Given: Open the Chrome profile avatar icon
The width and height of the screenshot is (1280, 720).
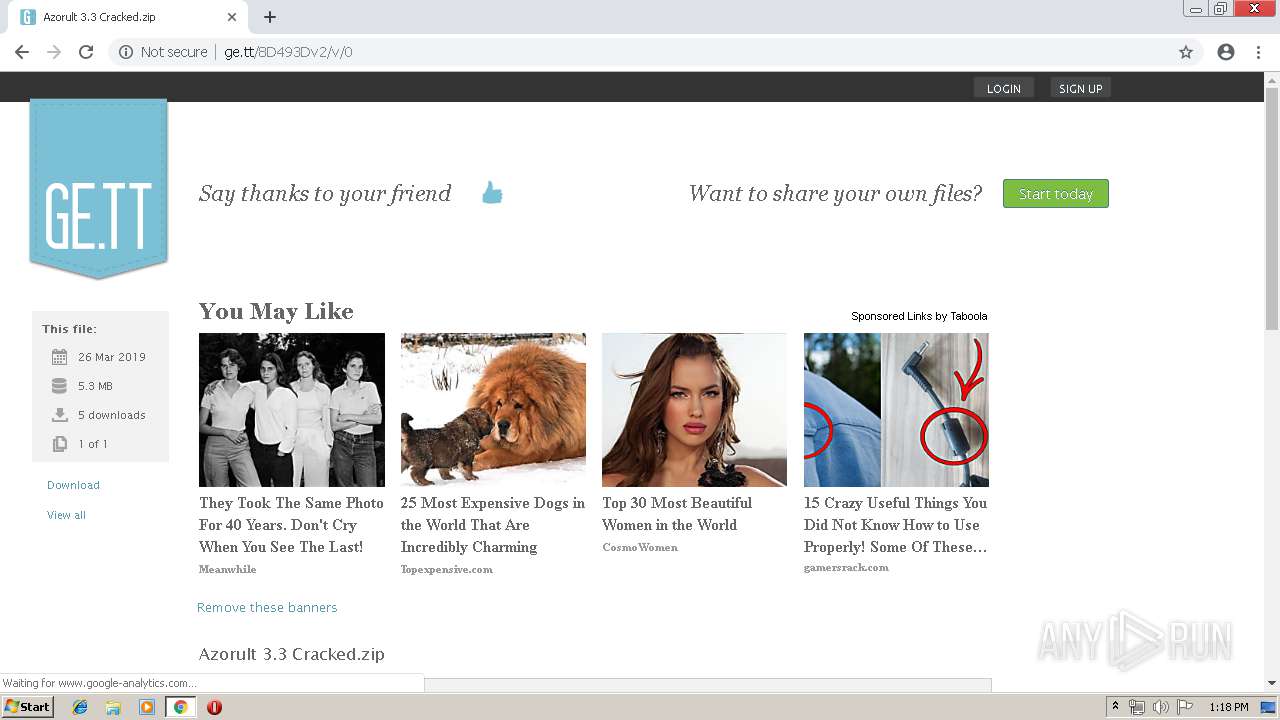Looking at the screenshot, I should (x=1226, y=52).
